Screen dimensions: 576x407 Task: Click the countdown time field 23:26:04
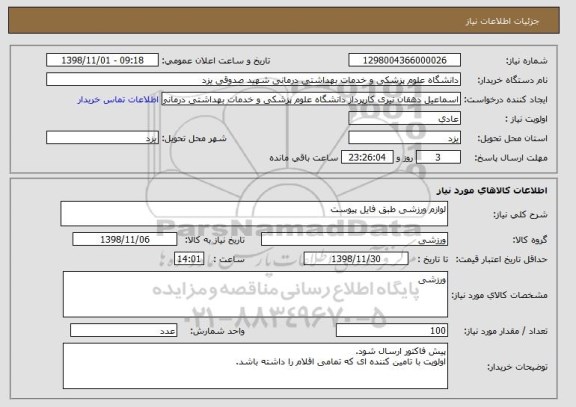(x=367, y=158)
